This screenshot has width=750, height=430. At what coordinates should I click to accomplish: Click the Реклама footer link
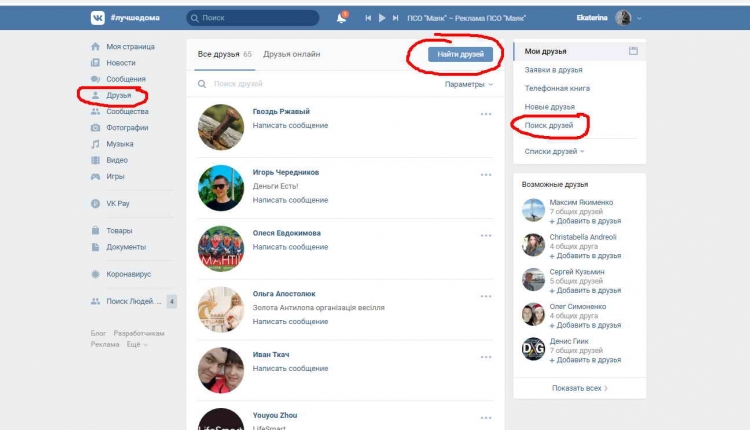click(105, 344)
